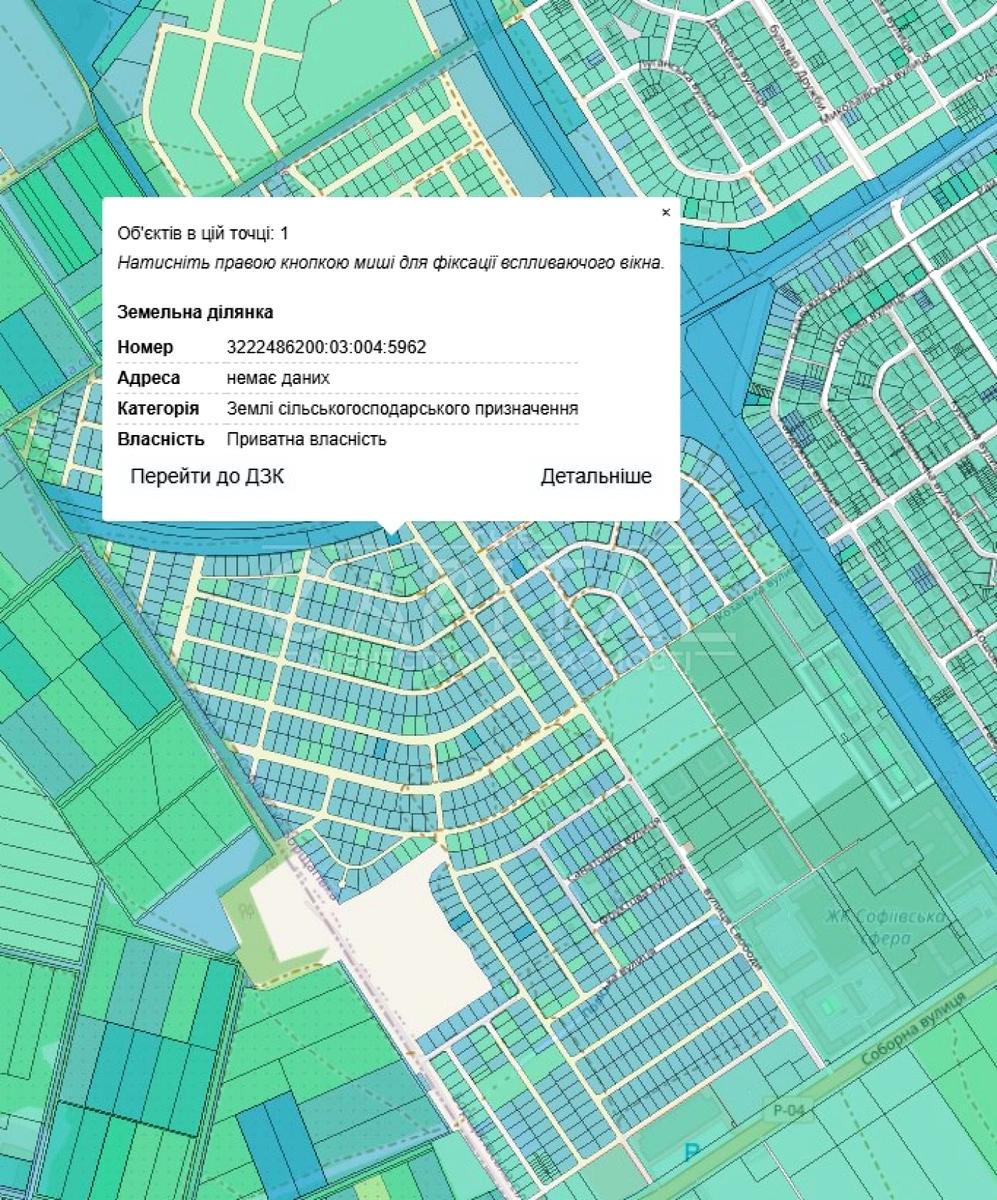The height and width of the screenshot is (1200, 997).
Task: Close the parcel info popup
Action: coord(666,212)
